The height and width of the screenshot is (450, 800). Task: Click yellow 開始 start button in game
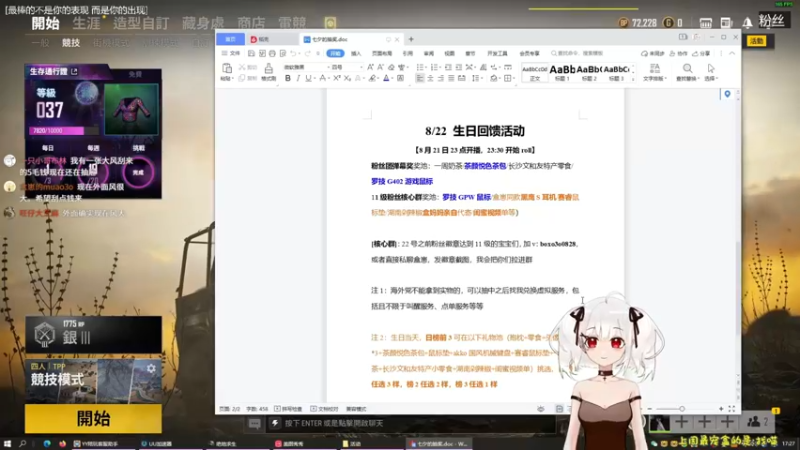click(x=93, y=418)
